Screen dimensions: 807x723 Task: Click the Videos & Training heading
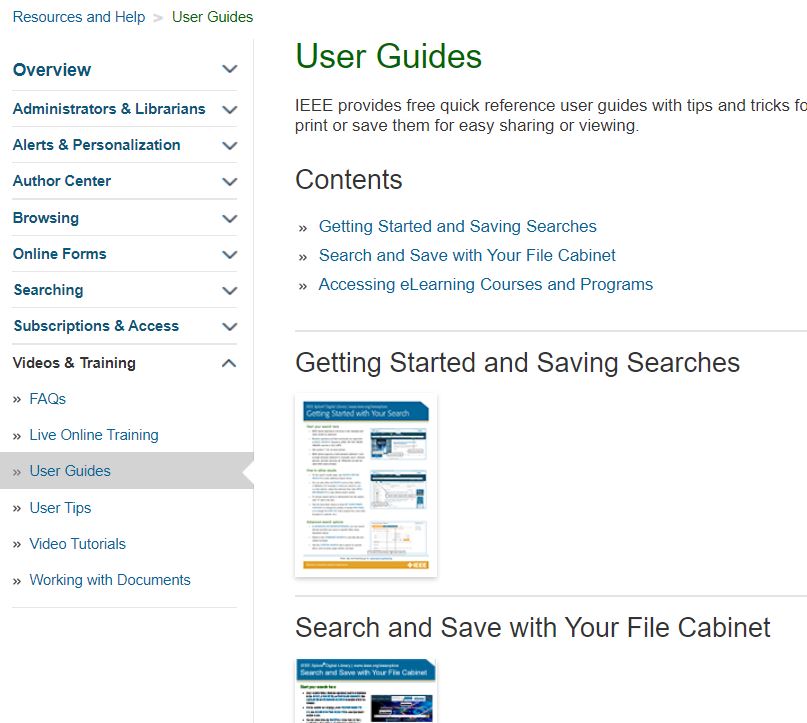[x=74, y=363]
